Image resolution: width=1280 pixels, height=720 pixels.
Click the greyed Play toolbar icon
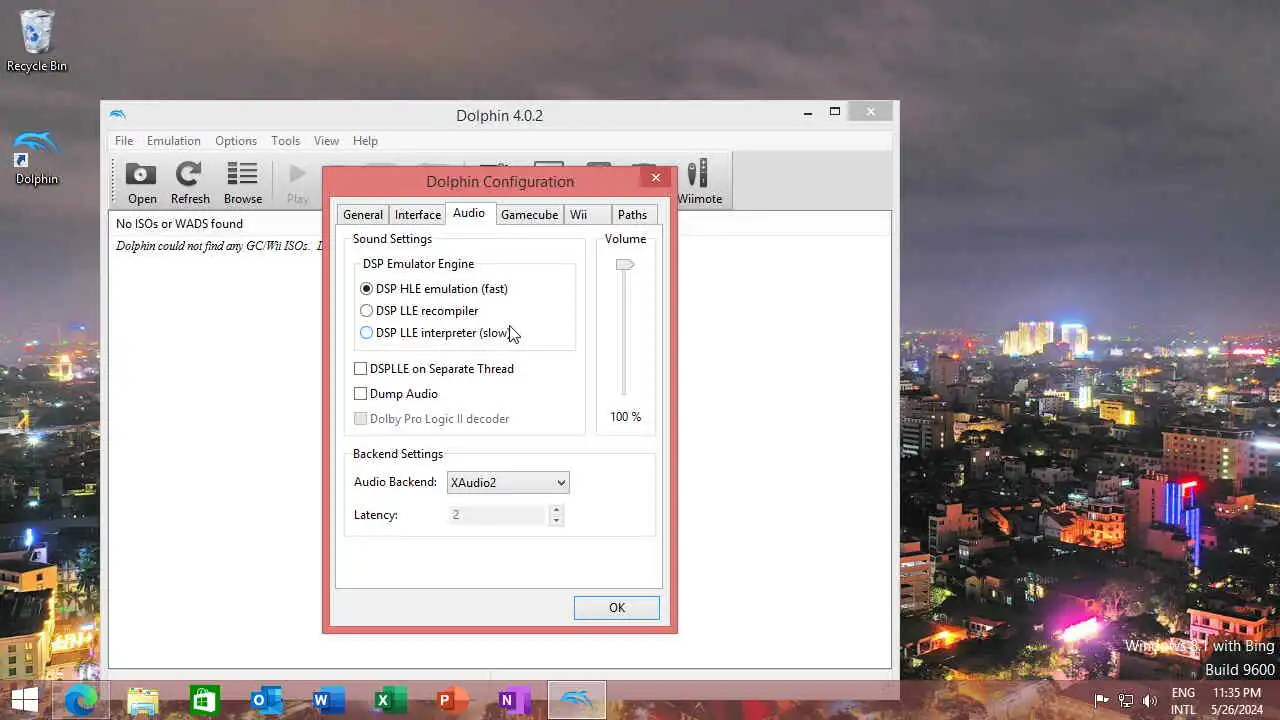pyautogui.click(x=297, y=184)
